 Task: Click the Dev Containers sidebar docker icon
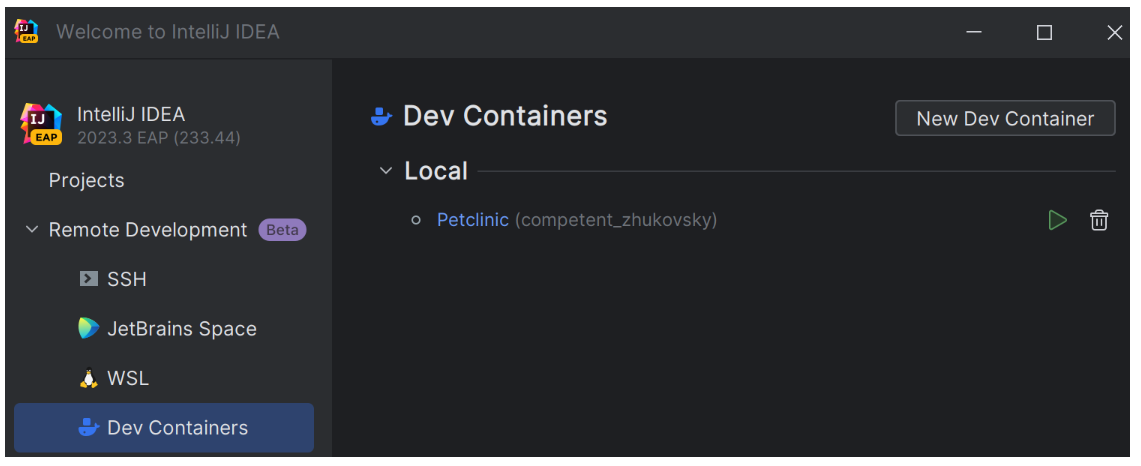coord(89,427)
